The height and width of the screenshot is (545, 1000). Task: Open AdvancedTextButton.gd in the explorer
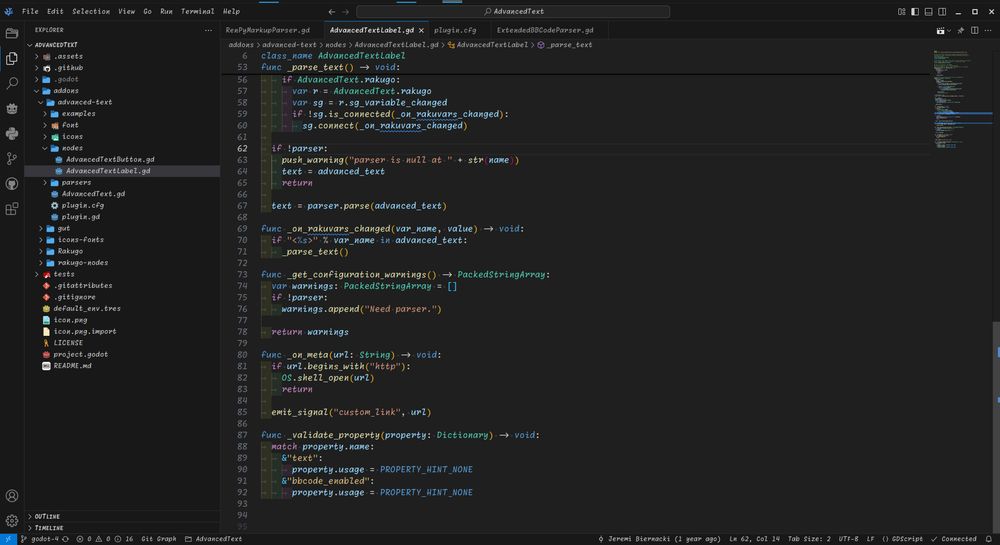click(x=121, y=159)
